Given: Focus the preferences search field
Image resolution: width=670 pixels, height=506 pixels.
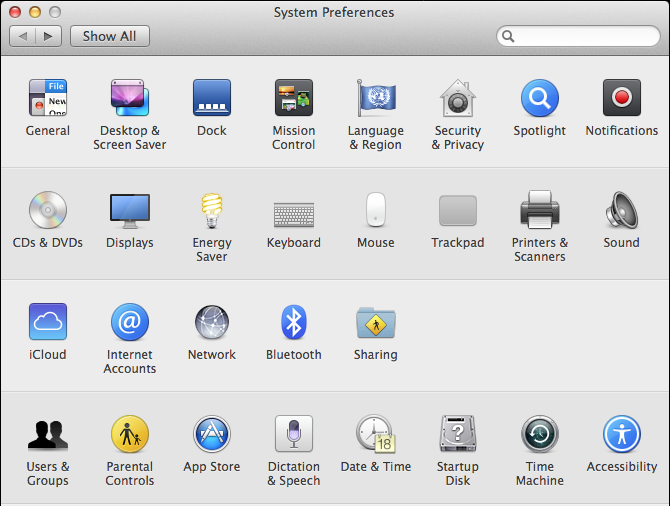Looking at the screenshot, I should (578, 36).
